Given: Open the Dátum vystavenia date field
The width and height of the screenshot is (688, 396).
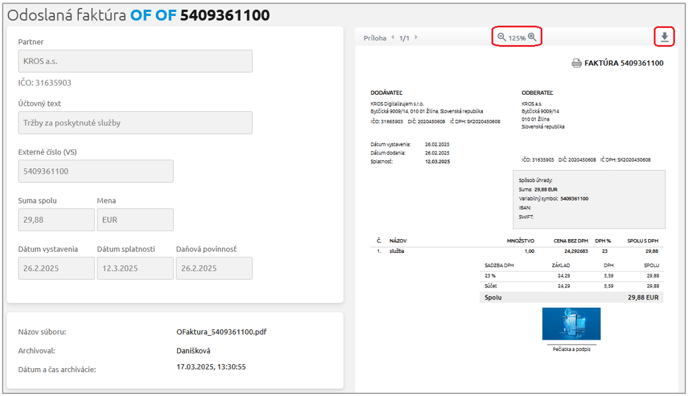Looking at the screenshot, I should (56, 268).
